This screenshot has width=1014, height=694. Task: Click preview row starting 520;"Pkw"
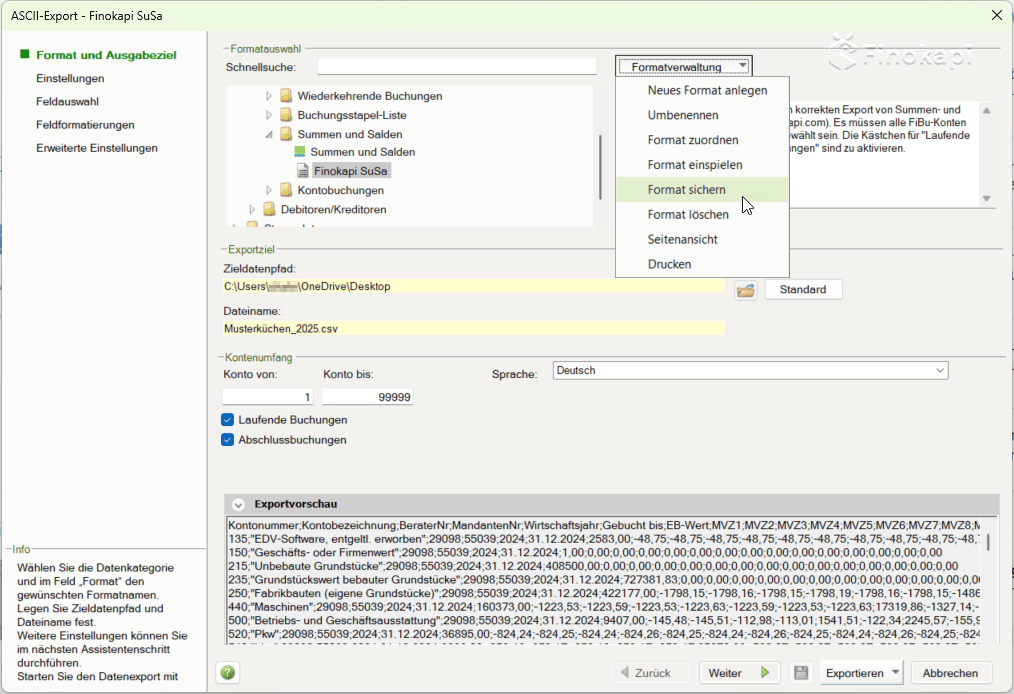point(604,634)
